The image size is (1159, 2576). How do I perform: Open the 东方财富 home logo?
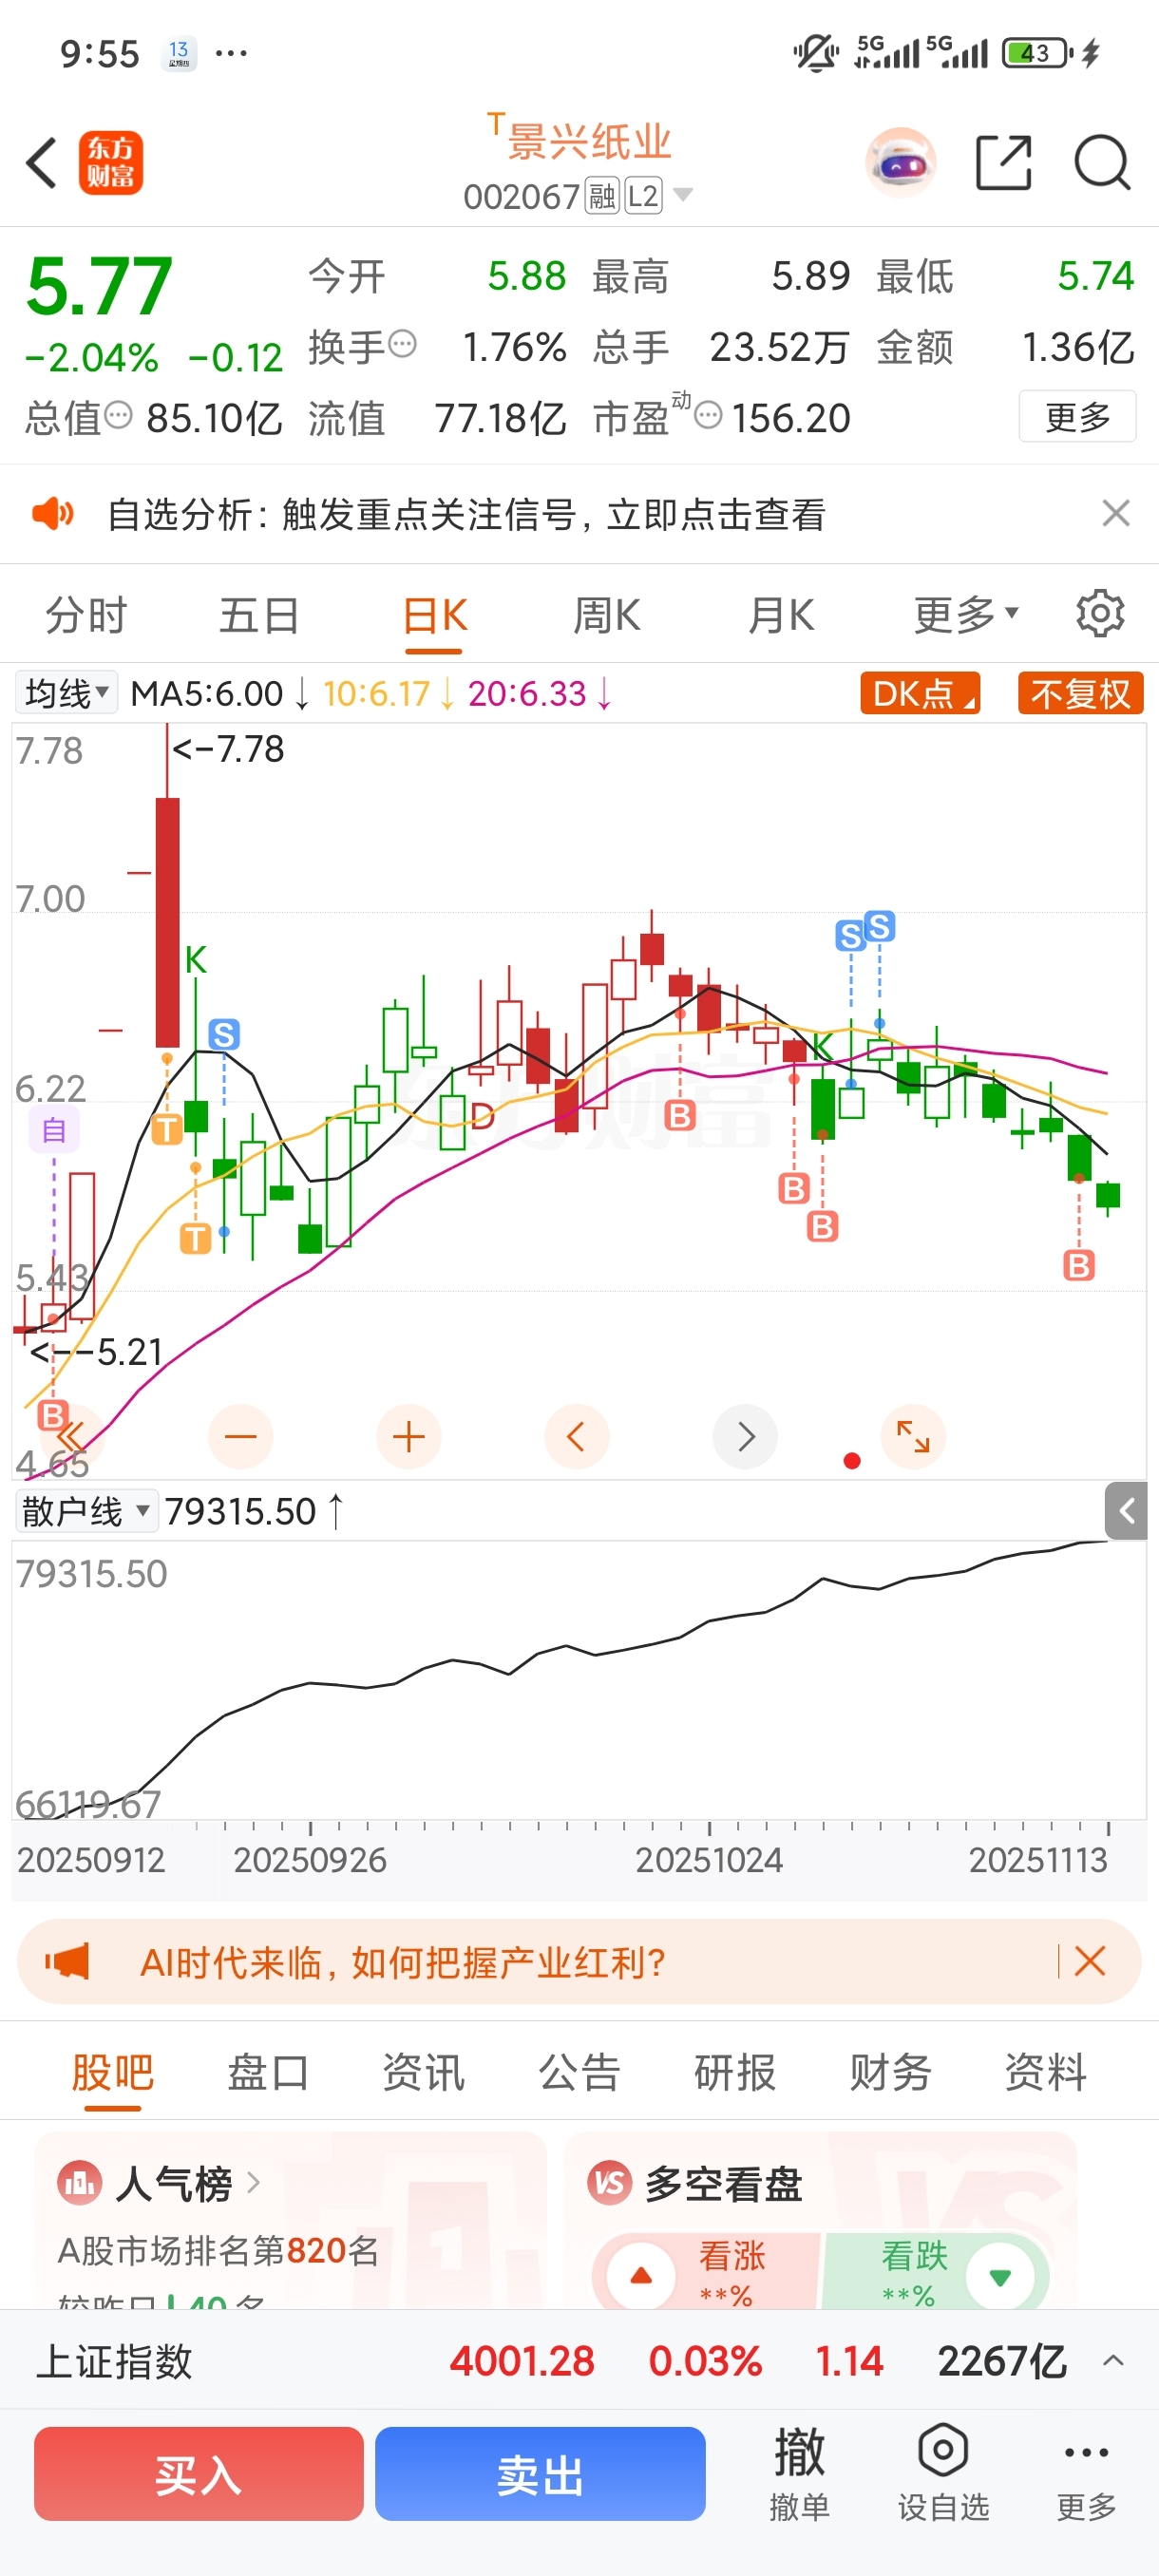[x=111, y=162]
